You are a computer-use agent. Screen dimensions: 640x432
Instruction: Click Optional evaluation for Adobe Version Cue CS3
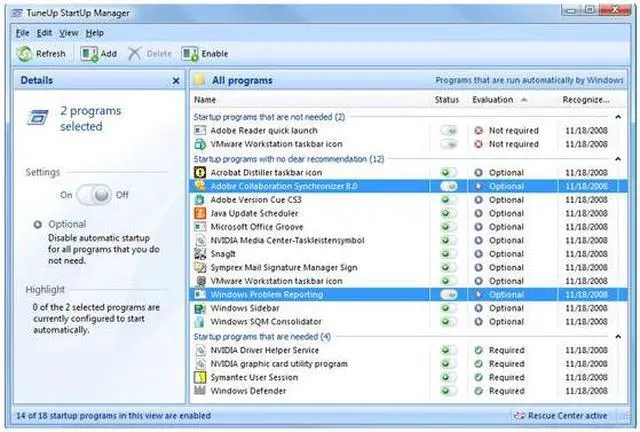[x=506, y=200]
